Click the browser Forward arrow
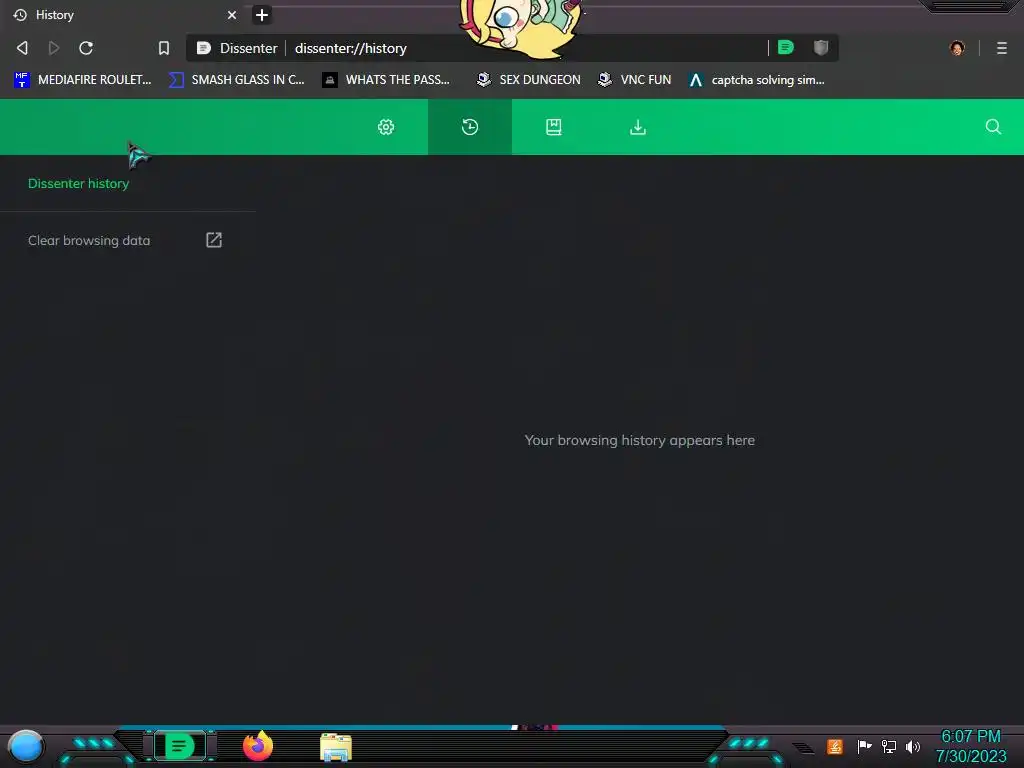The image size is (1024, 768). 54,48
